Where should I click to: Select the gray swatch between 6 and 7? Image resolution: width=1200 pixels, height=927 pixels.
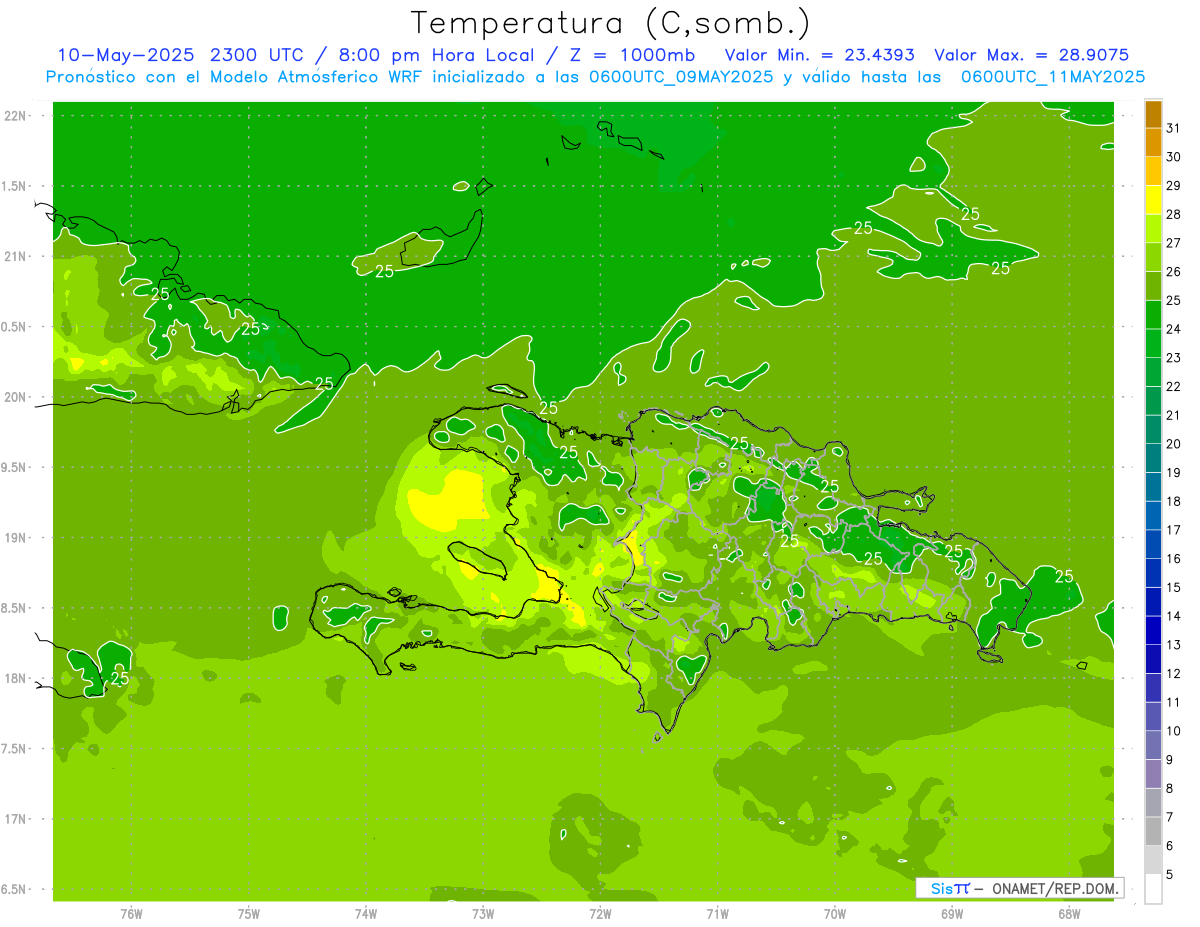tap(1153, 832)
